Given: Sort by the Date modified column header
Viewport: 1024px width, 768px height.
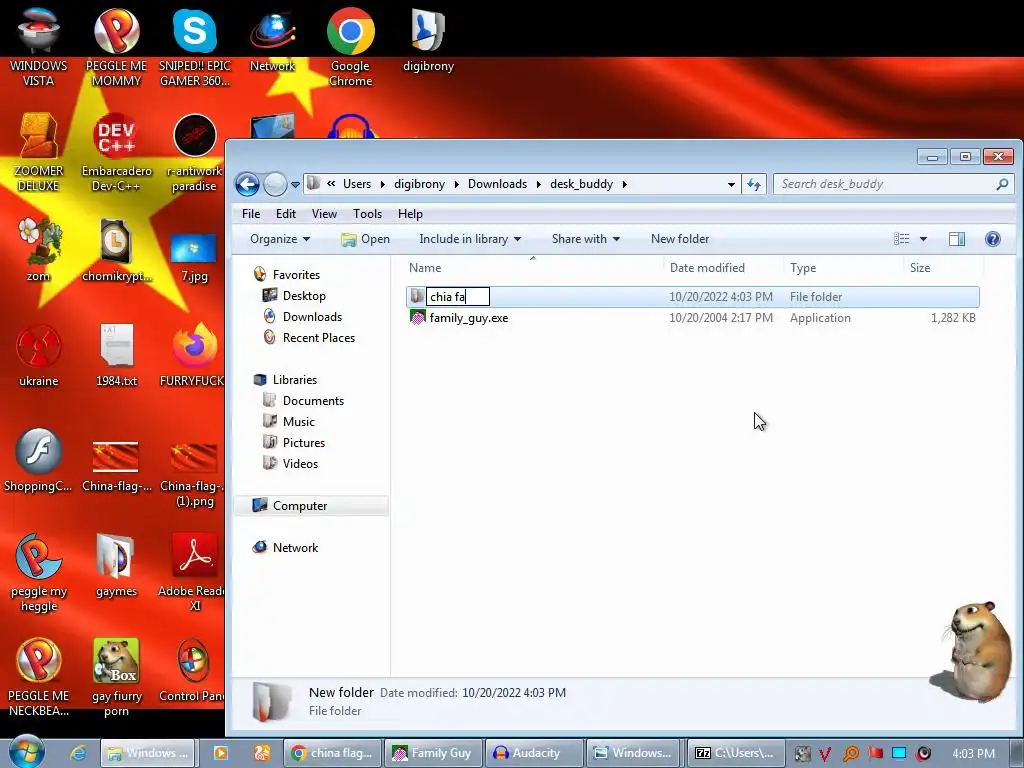Looking at the screenshot, I should 724,268.
